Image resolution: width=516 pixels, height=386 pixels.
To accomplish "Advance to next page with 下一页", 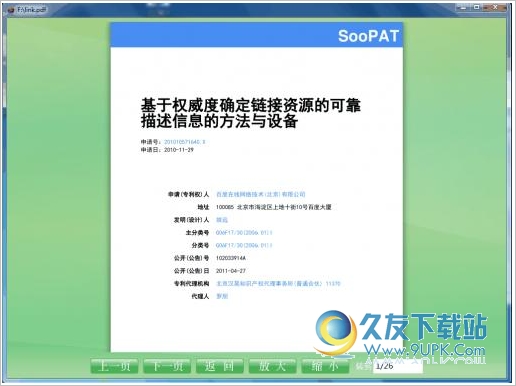I will coord(167,366).
